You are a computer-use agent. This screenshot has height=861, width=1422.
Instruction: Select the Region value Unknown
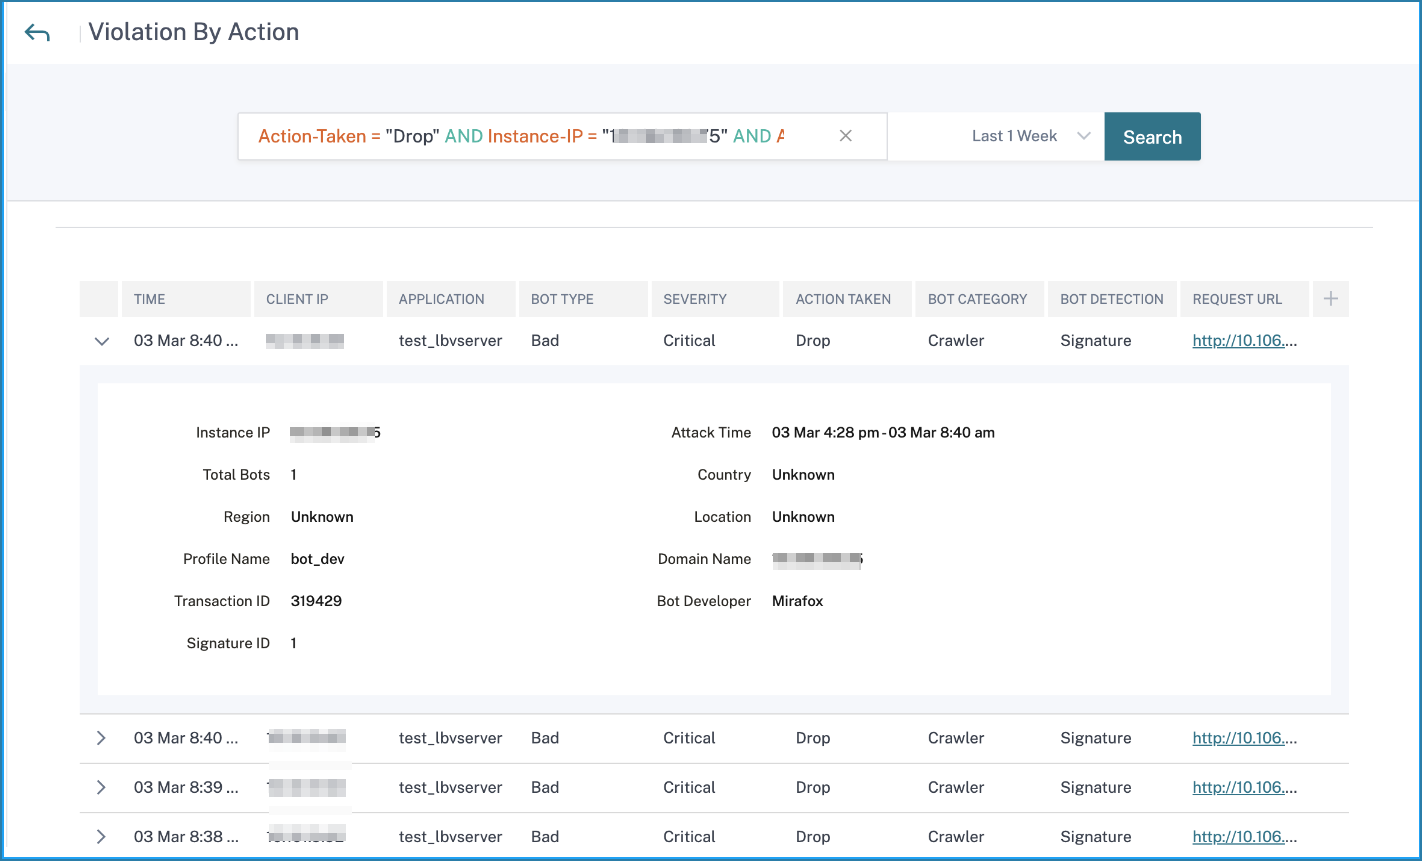[322, 517]
